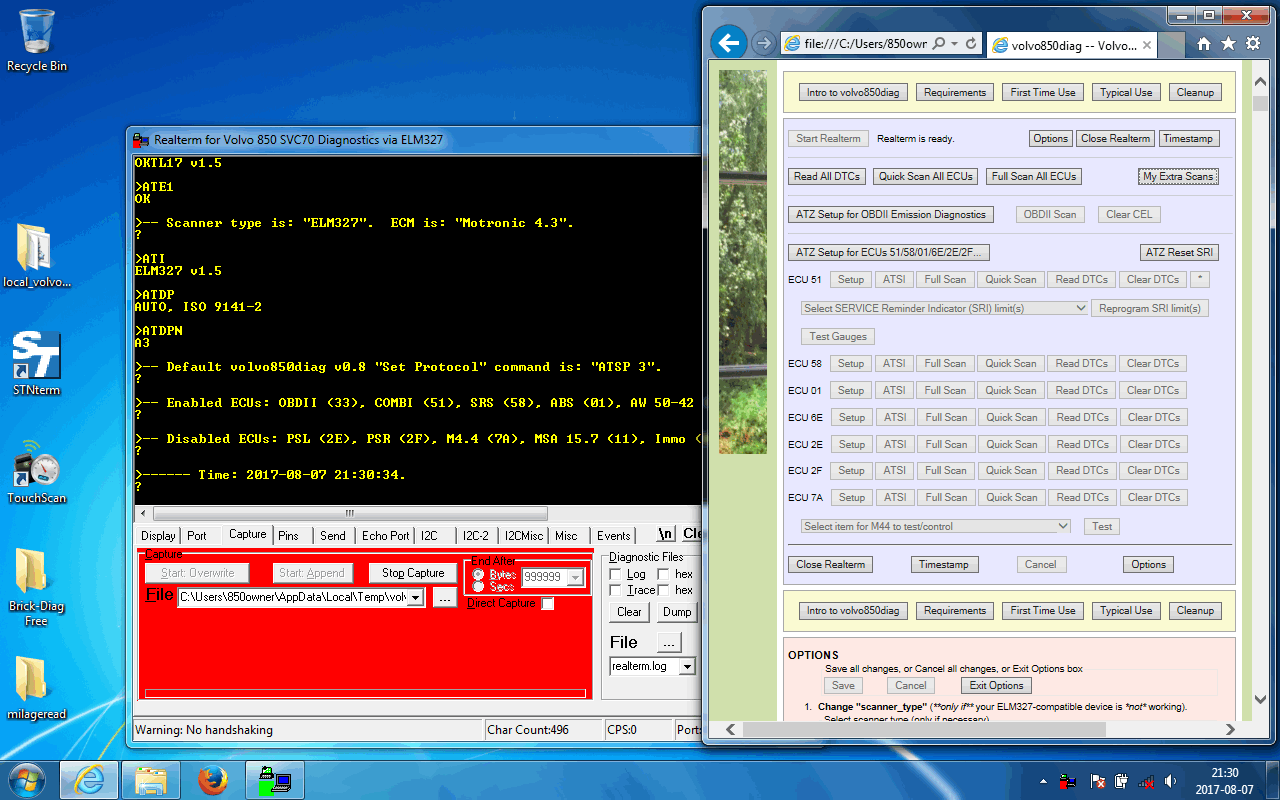Enable the Trace diagnostic file checkbox
The height and width of the screenshot is (800, 1280).
tap(616, 591)
